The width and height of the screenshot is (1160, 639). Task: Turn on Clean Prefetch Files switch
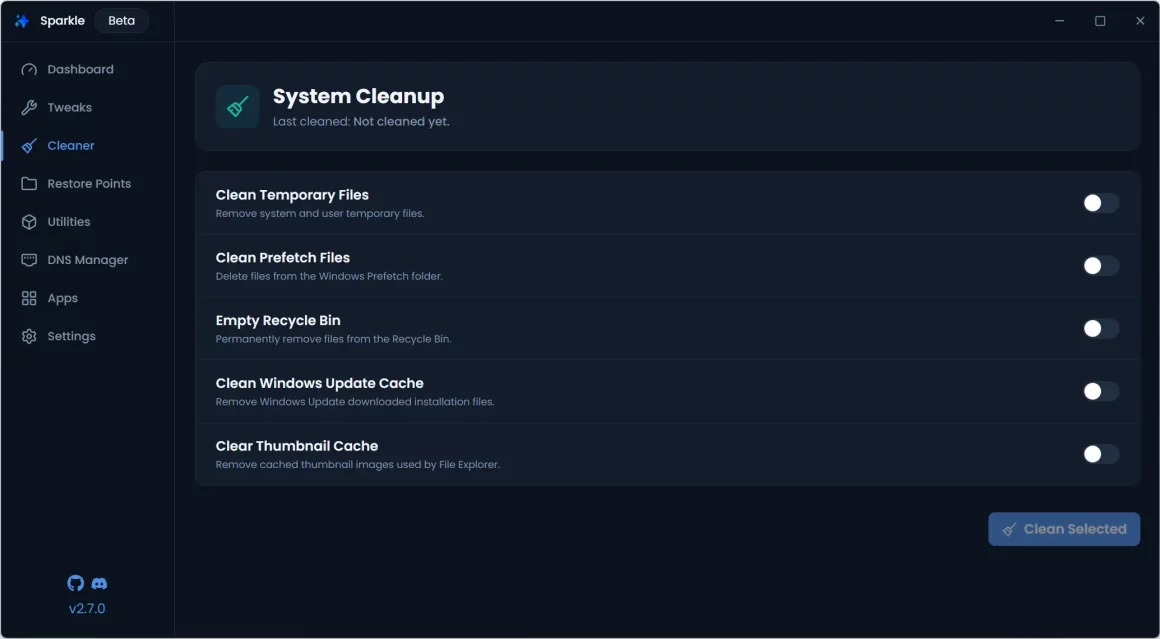[x=1100, y=266]
